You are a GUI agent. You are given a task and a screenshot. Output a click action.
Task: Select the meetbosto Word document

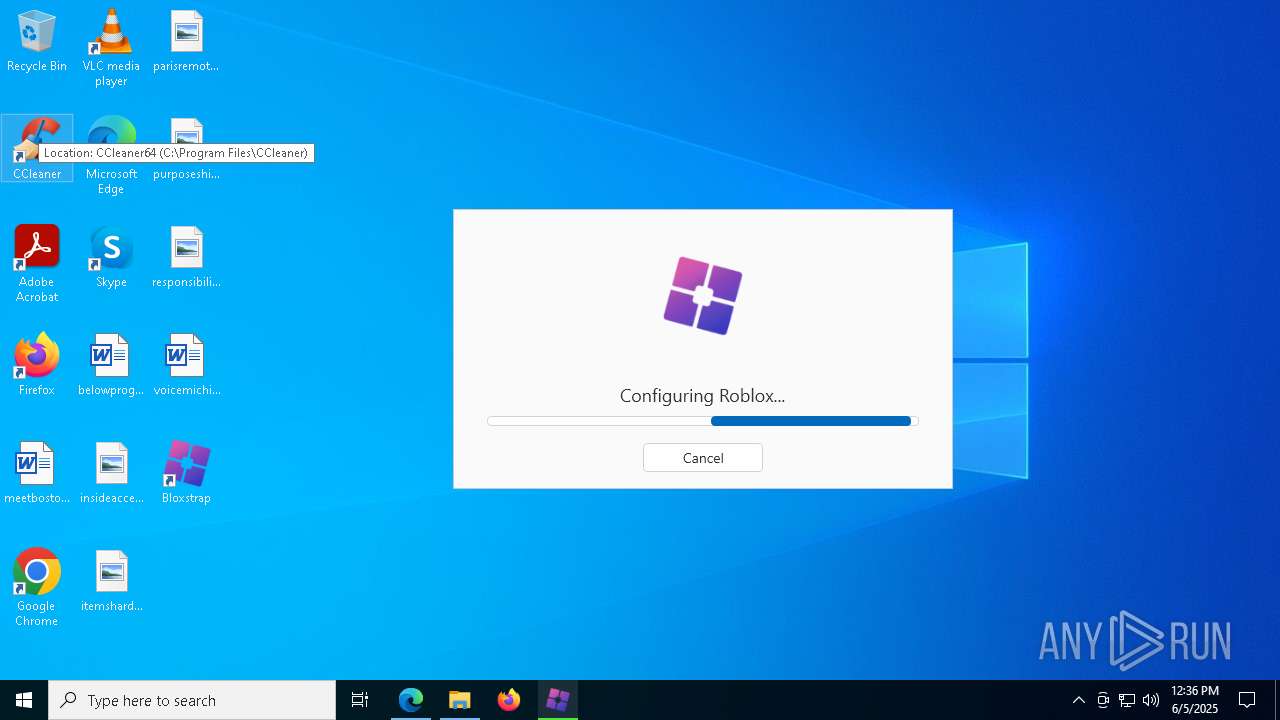coord(37,473)
